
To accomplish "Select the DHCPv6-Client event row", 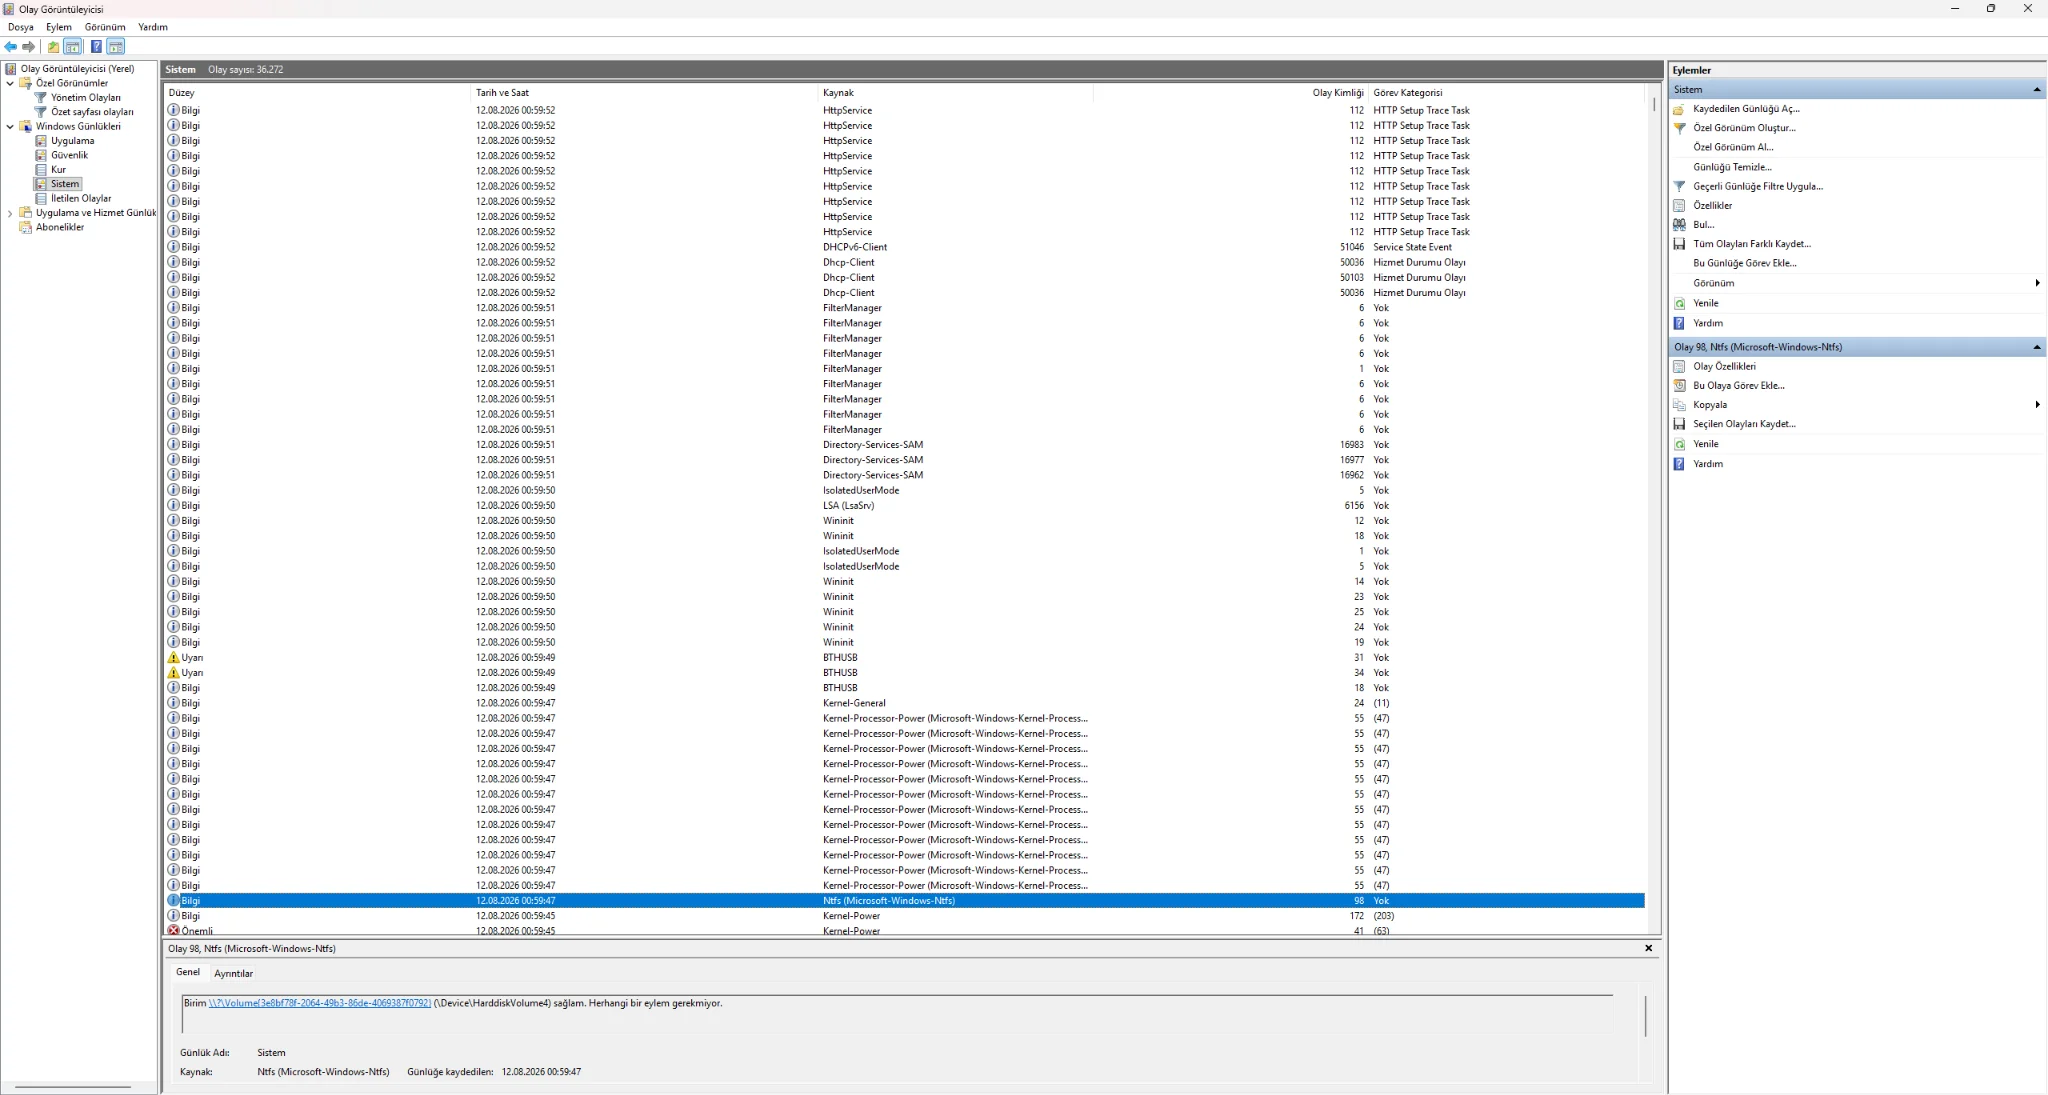I will pyautogui.click(x=905, y=247).
